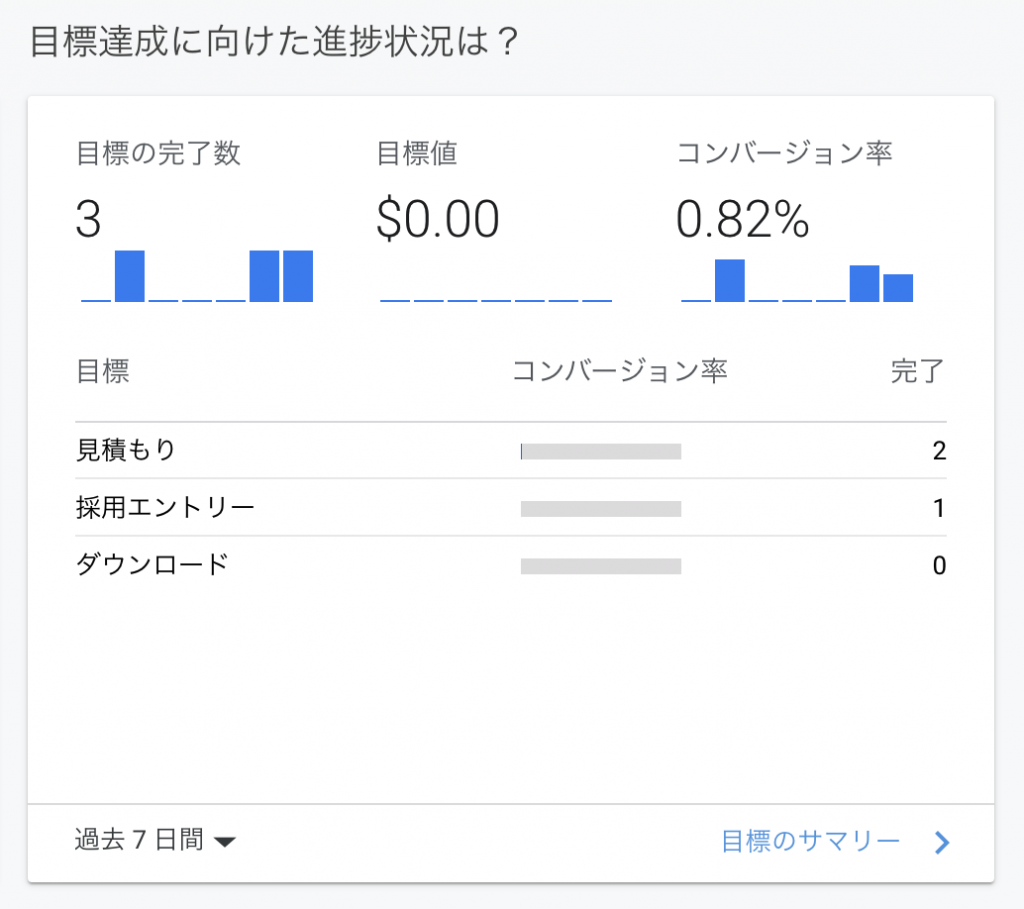The height and width of the screenshot is (909, 1024).
Task: Click the 完了 column header
Action: pos(917,372)
